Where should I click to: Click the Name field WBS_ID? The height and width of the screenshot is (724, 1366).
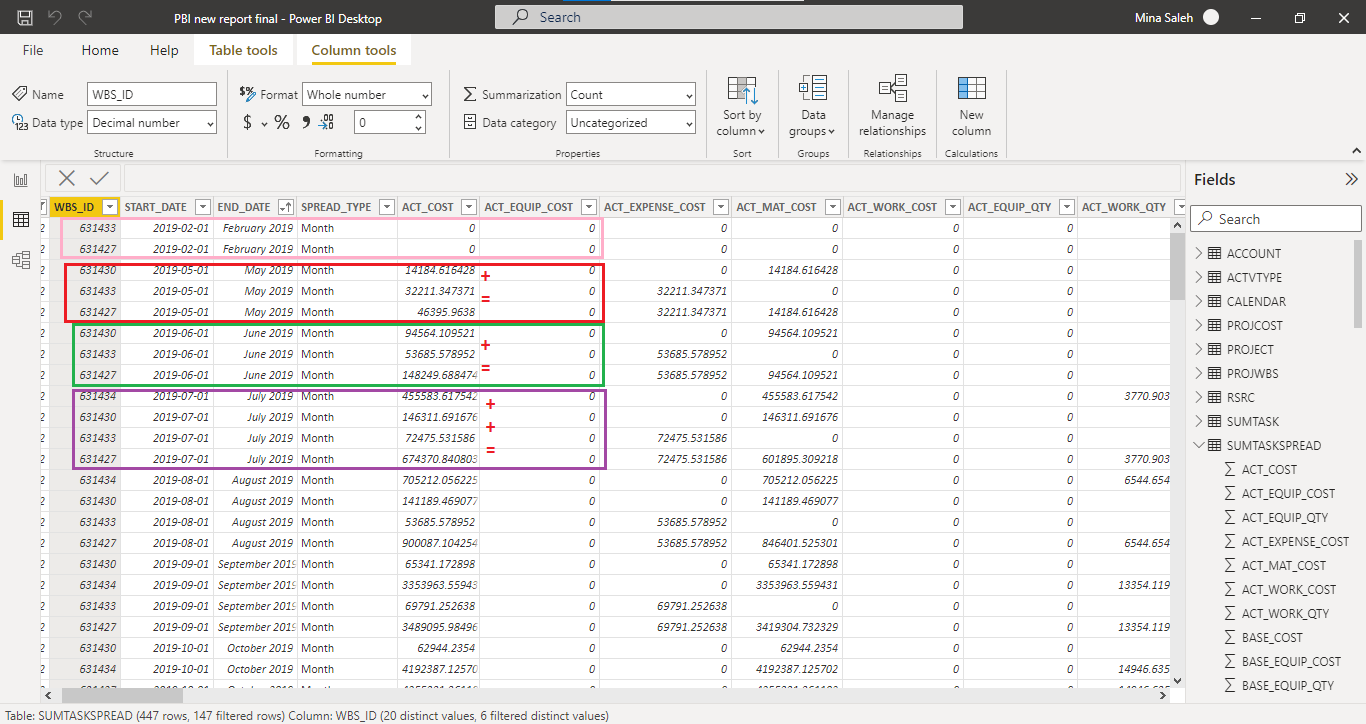coord(152,94)
